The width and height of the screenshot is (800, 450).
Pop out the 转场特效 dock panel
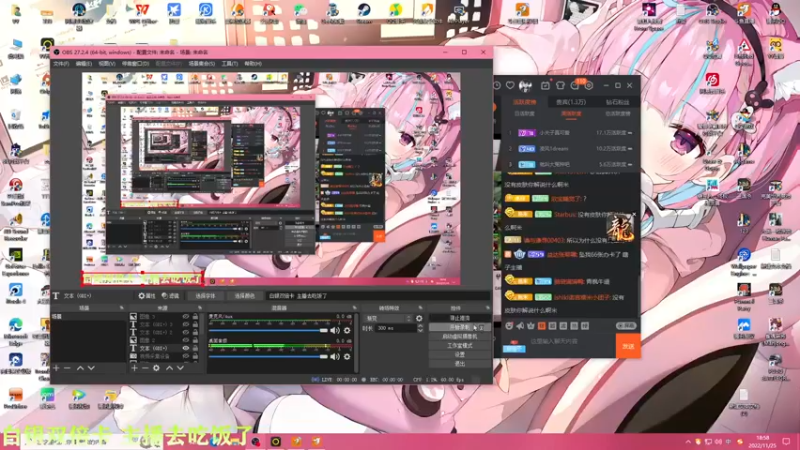[x=421, y=308]
